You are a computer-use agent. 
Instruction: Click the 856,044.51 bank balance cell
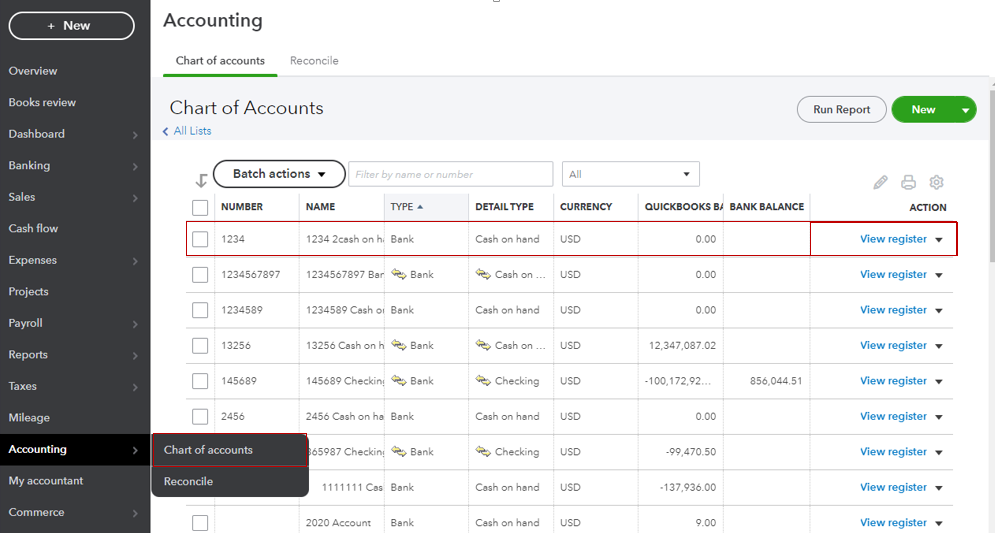[775, 381]
